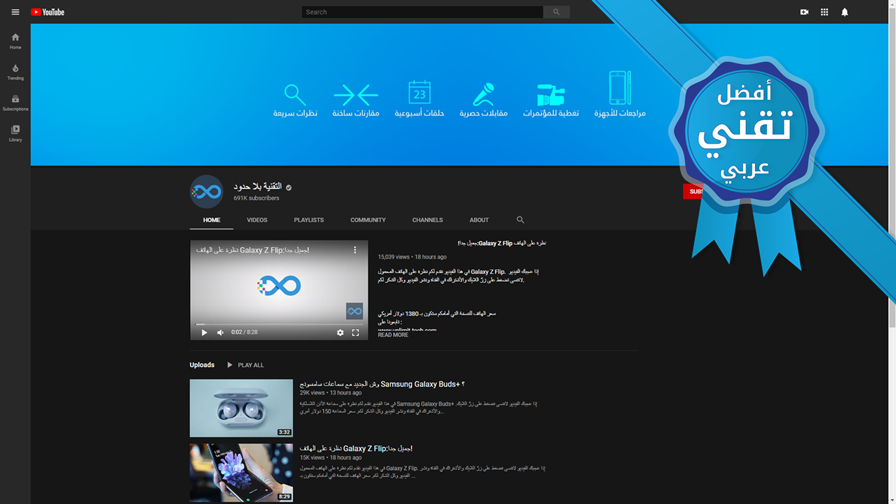
Task: Open Trending in the sidebar
Action: pyautogui.click(x=15, y=72)
